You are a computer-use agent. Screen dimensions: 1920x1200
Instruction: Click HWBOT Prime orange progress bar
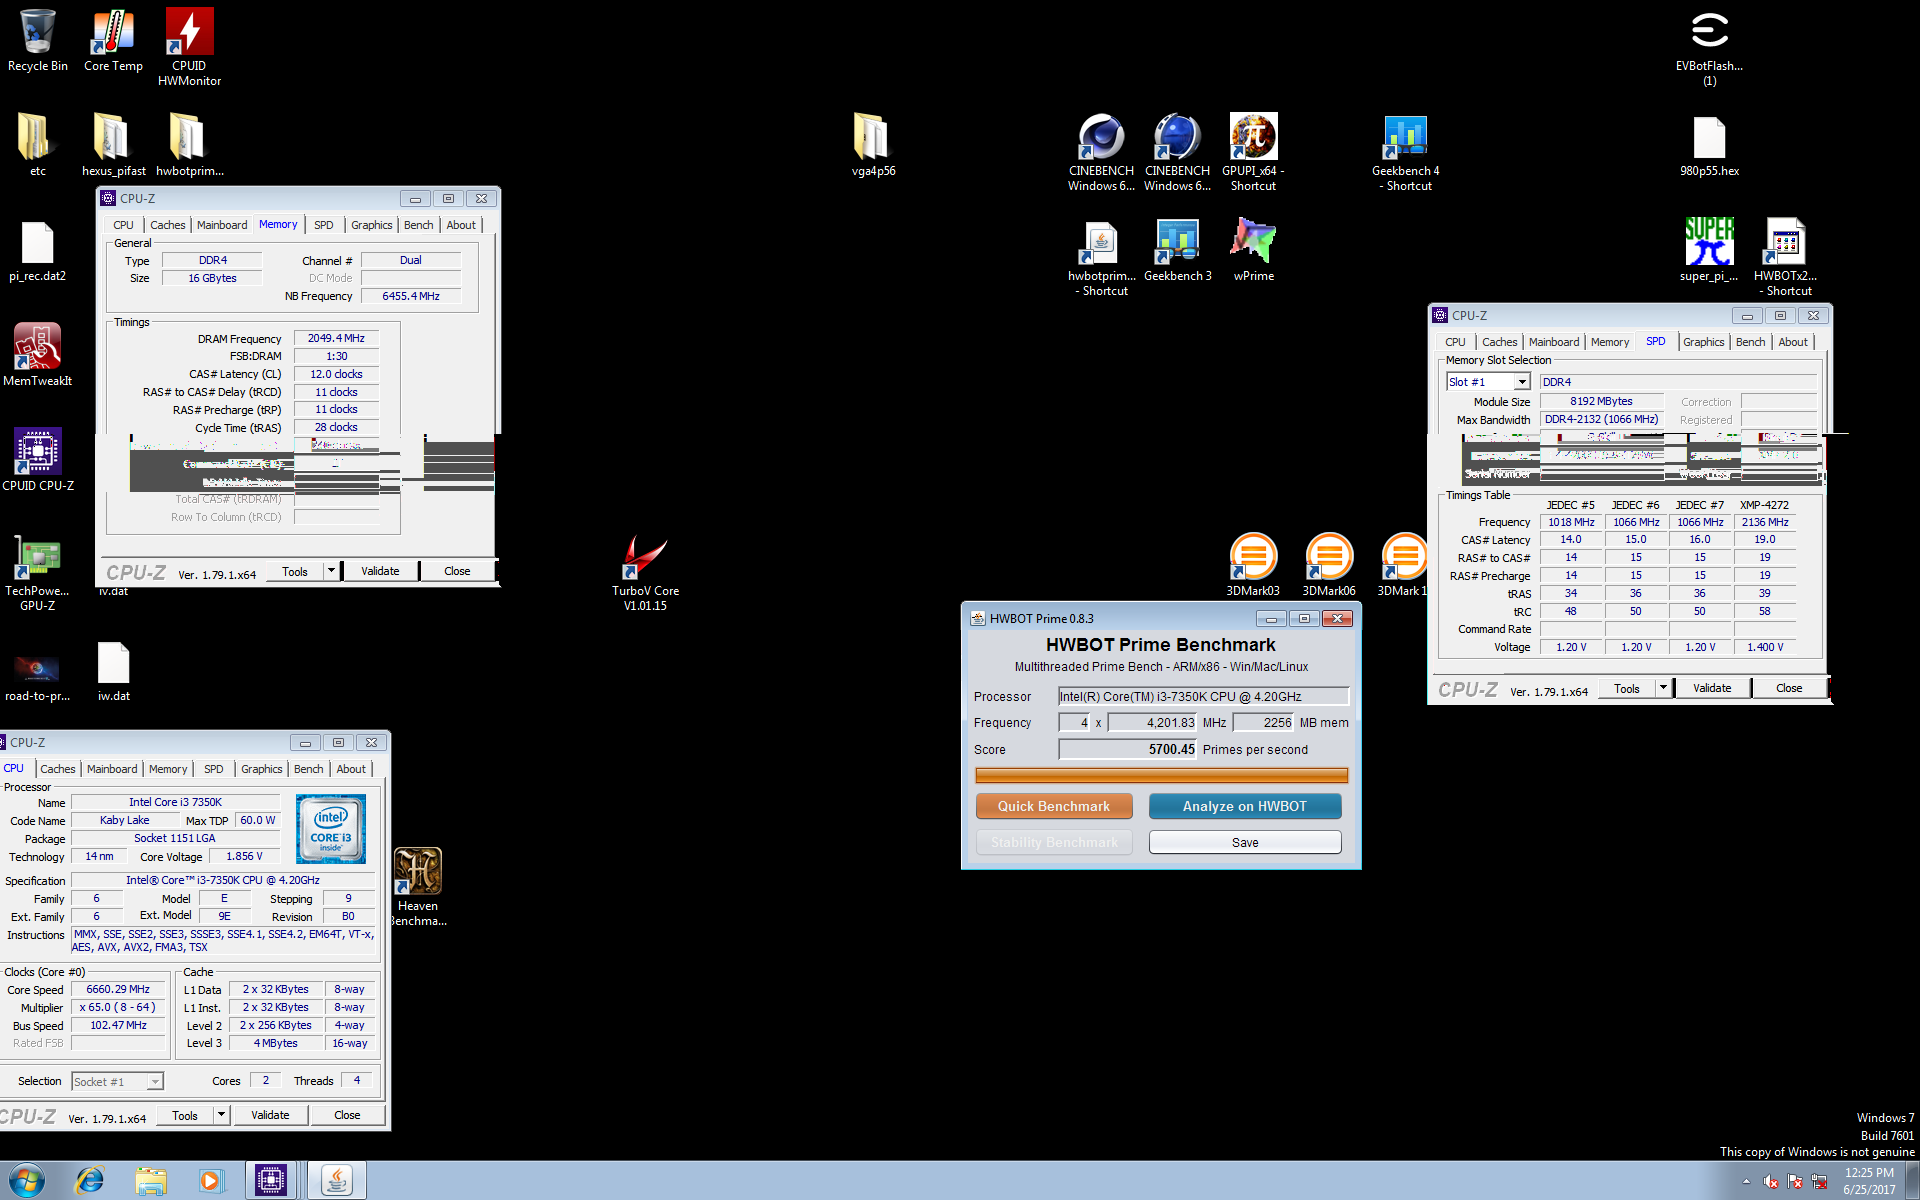[1161, 775]
